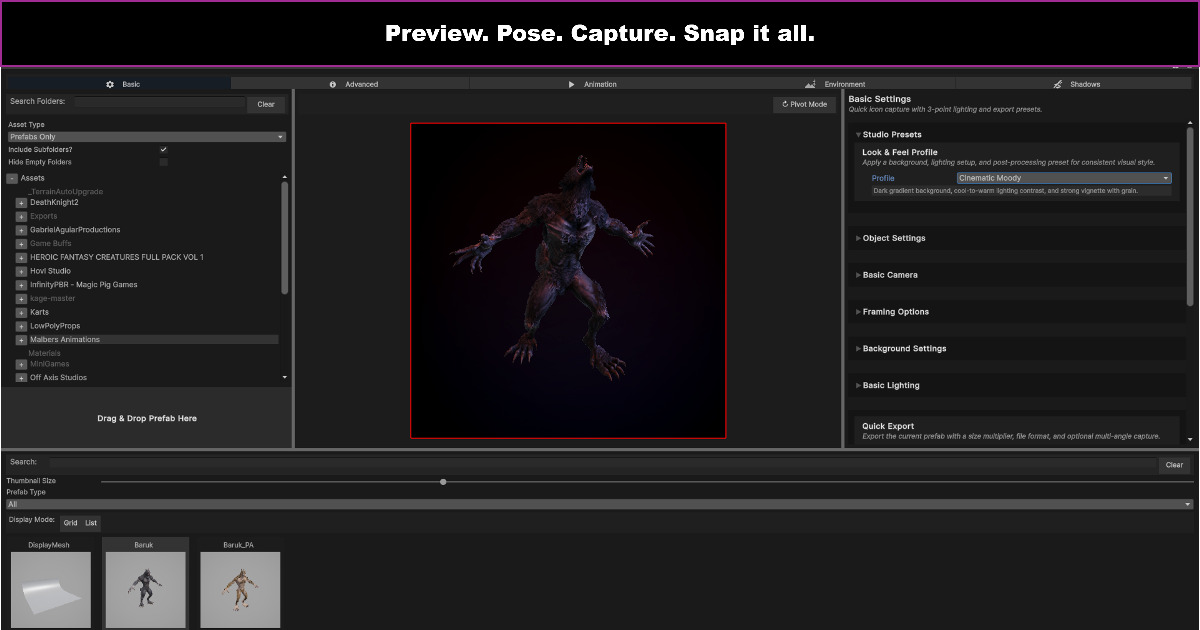Screen dimensions: 1200x630
Task: Click Clear next to Search Folders
Action: (266, 104)
